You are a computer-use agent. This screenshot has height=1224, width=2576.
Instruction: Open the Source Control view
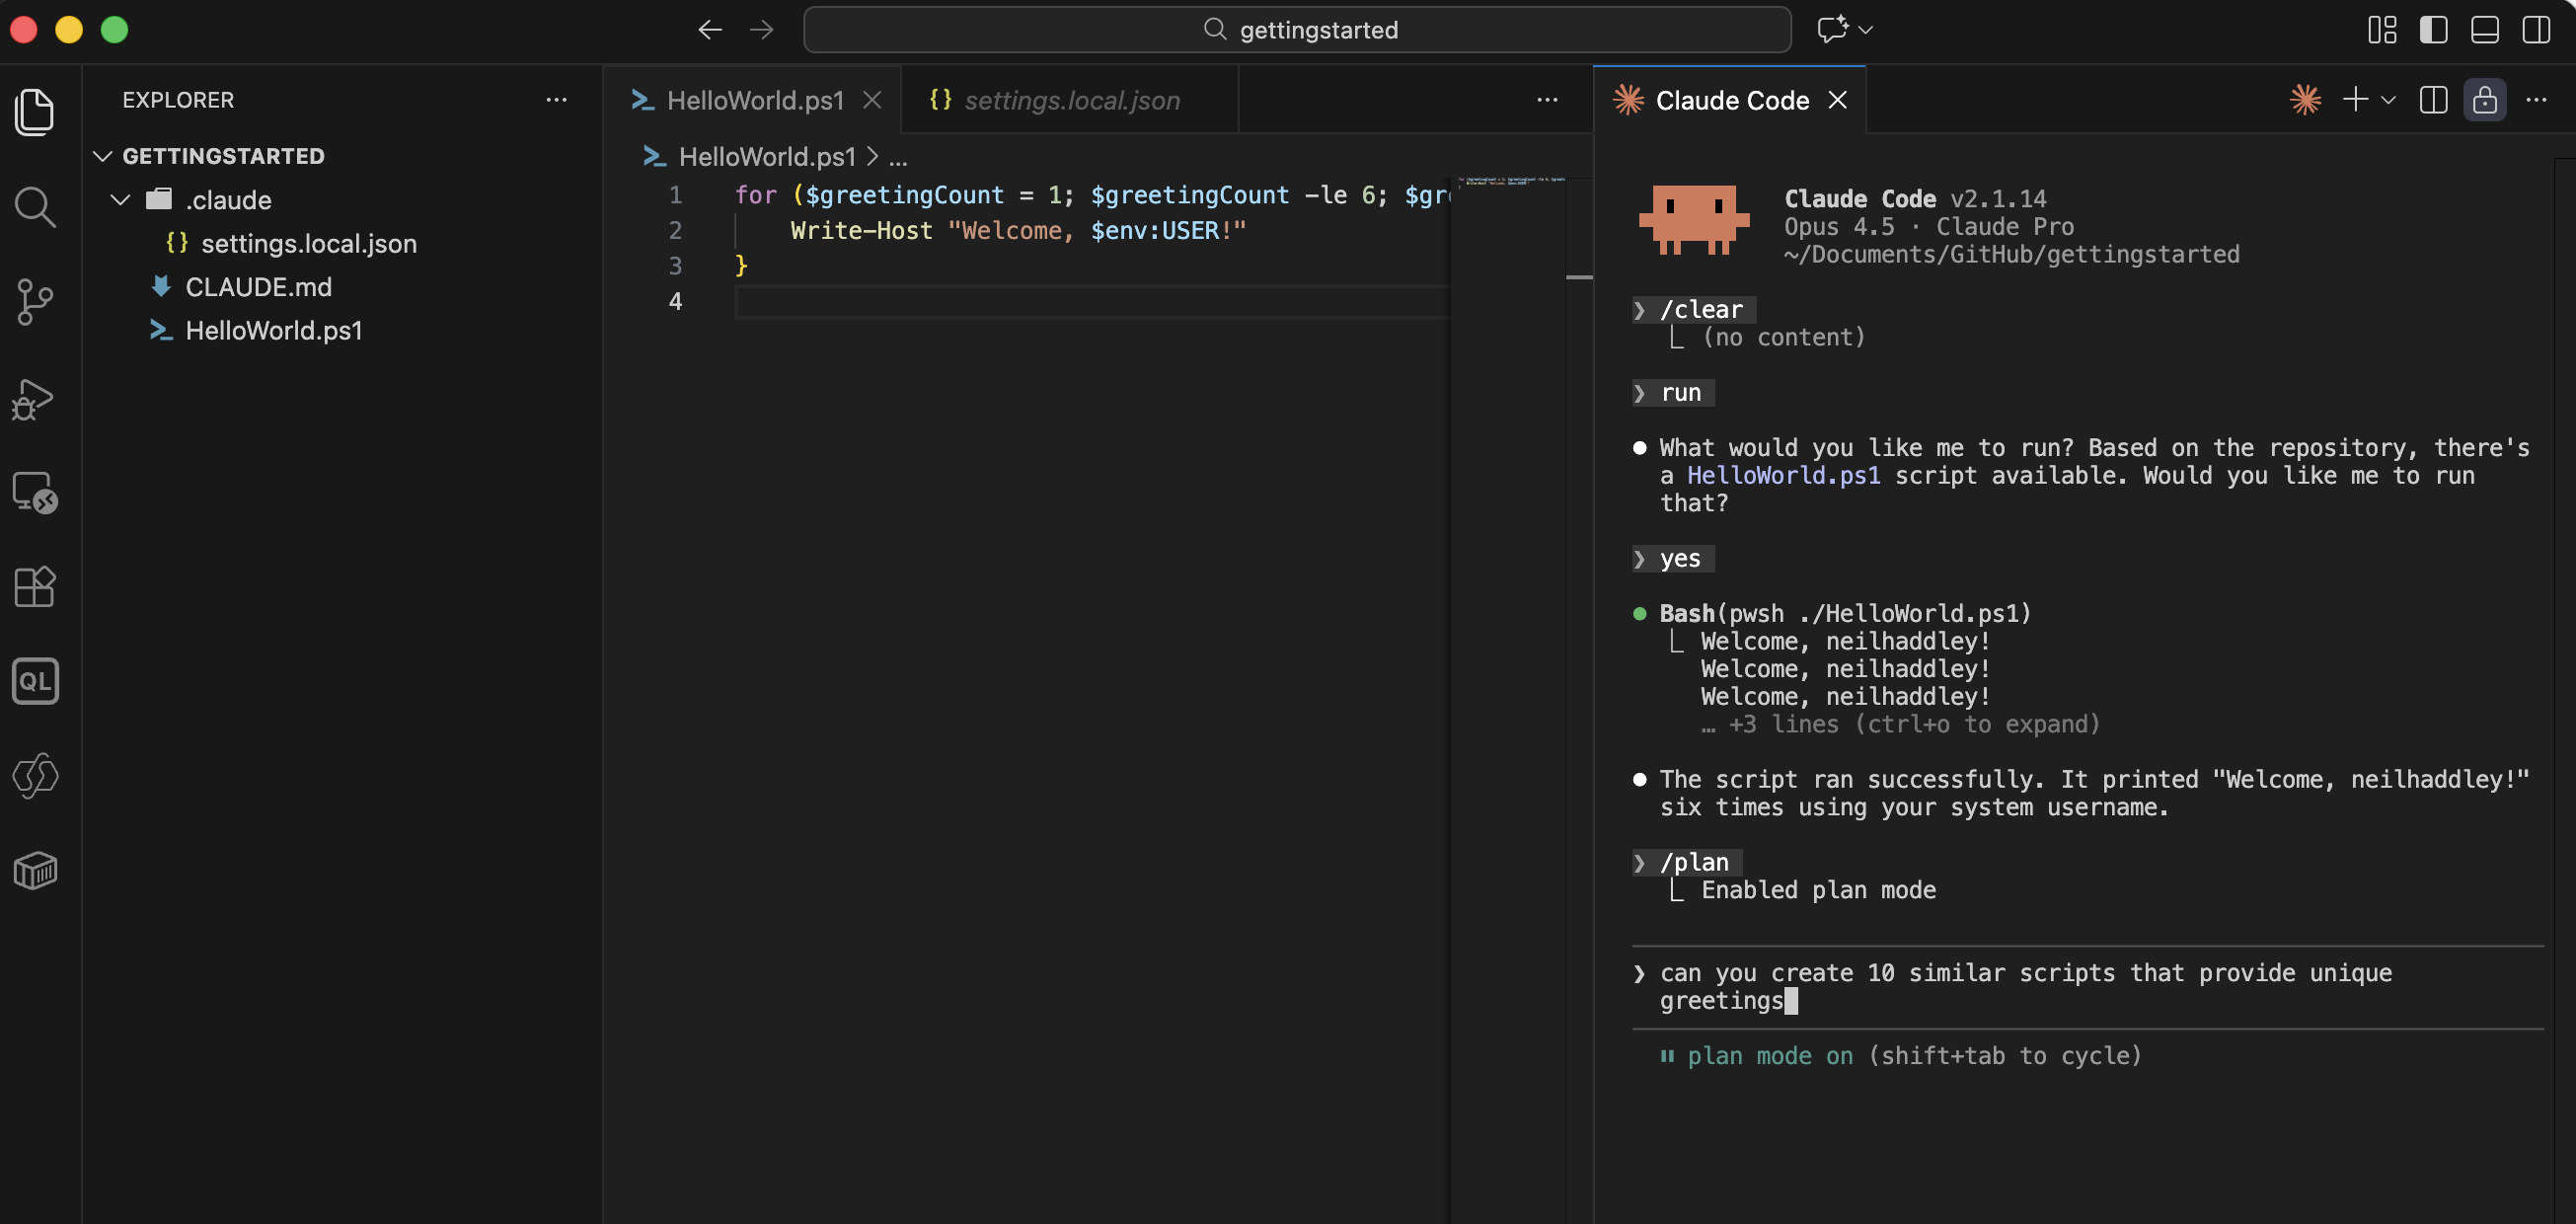click(x=35, y=302)
